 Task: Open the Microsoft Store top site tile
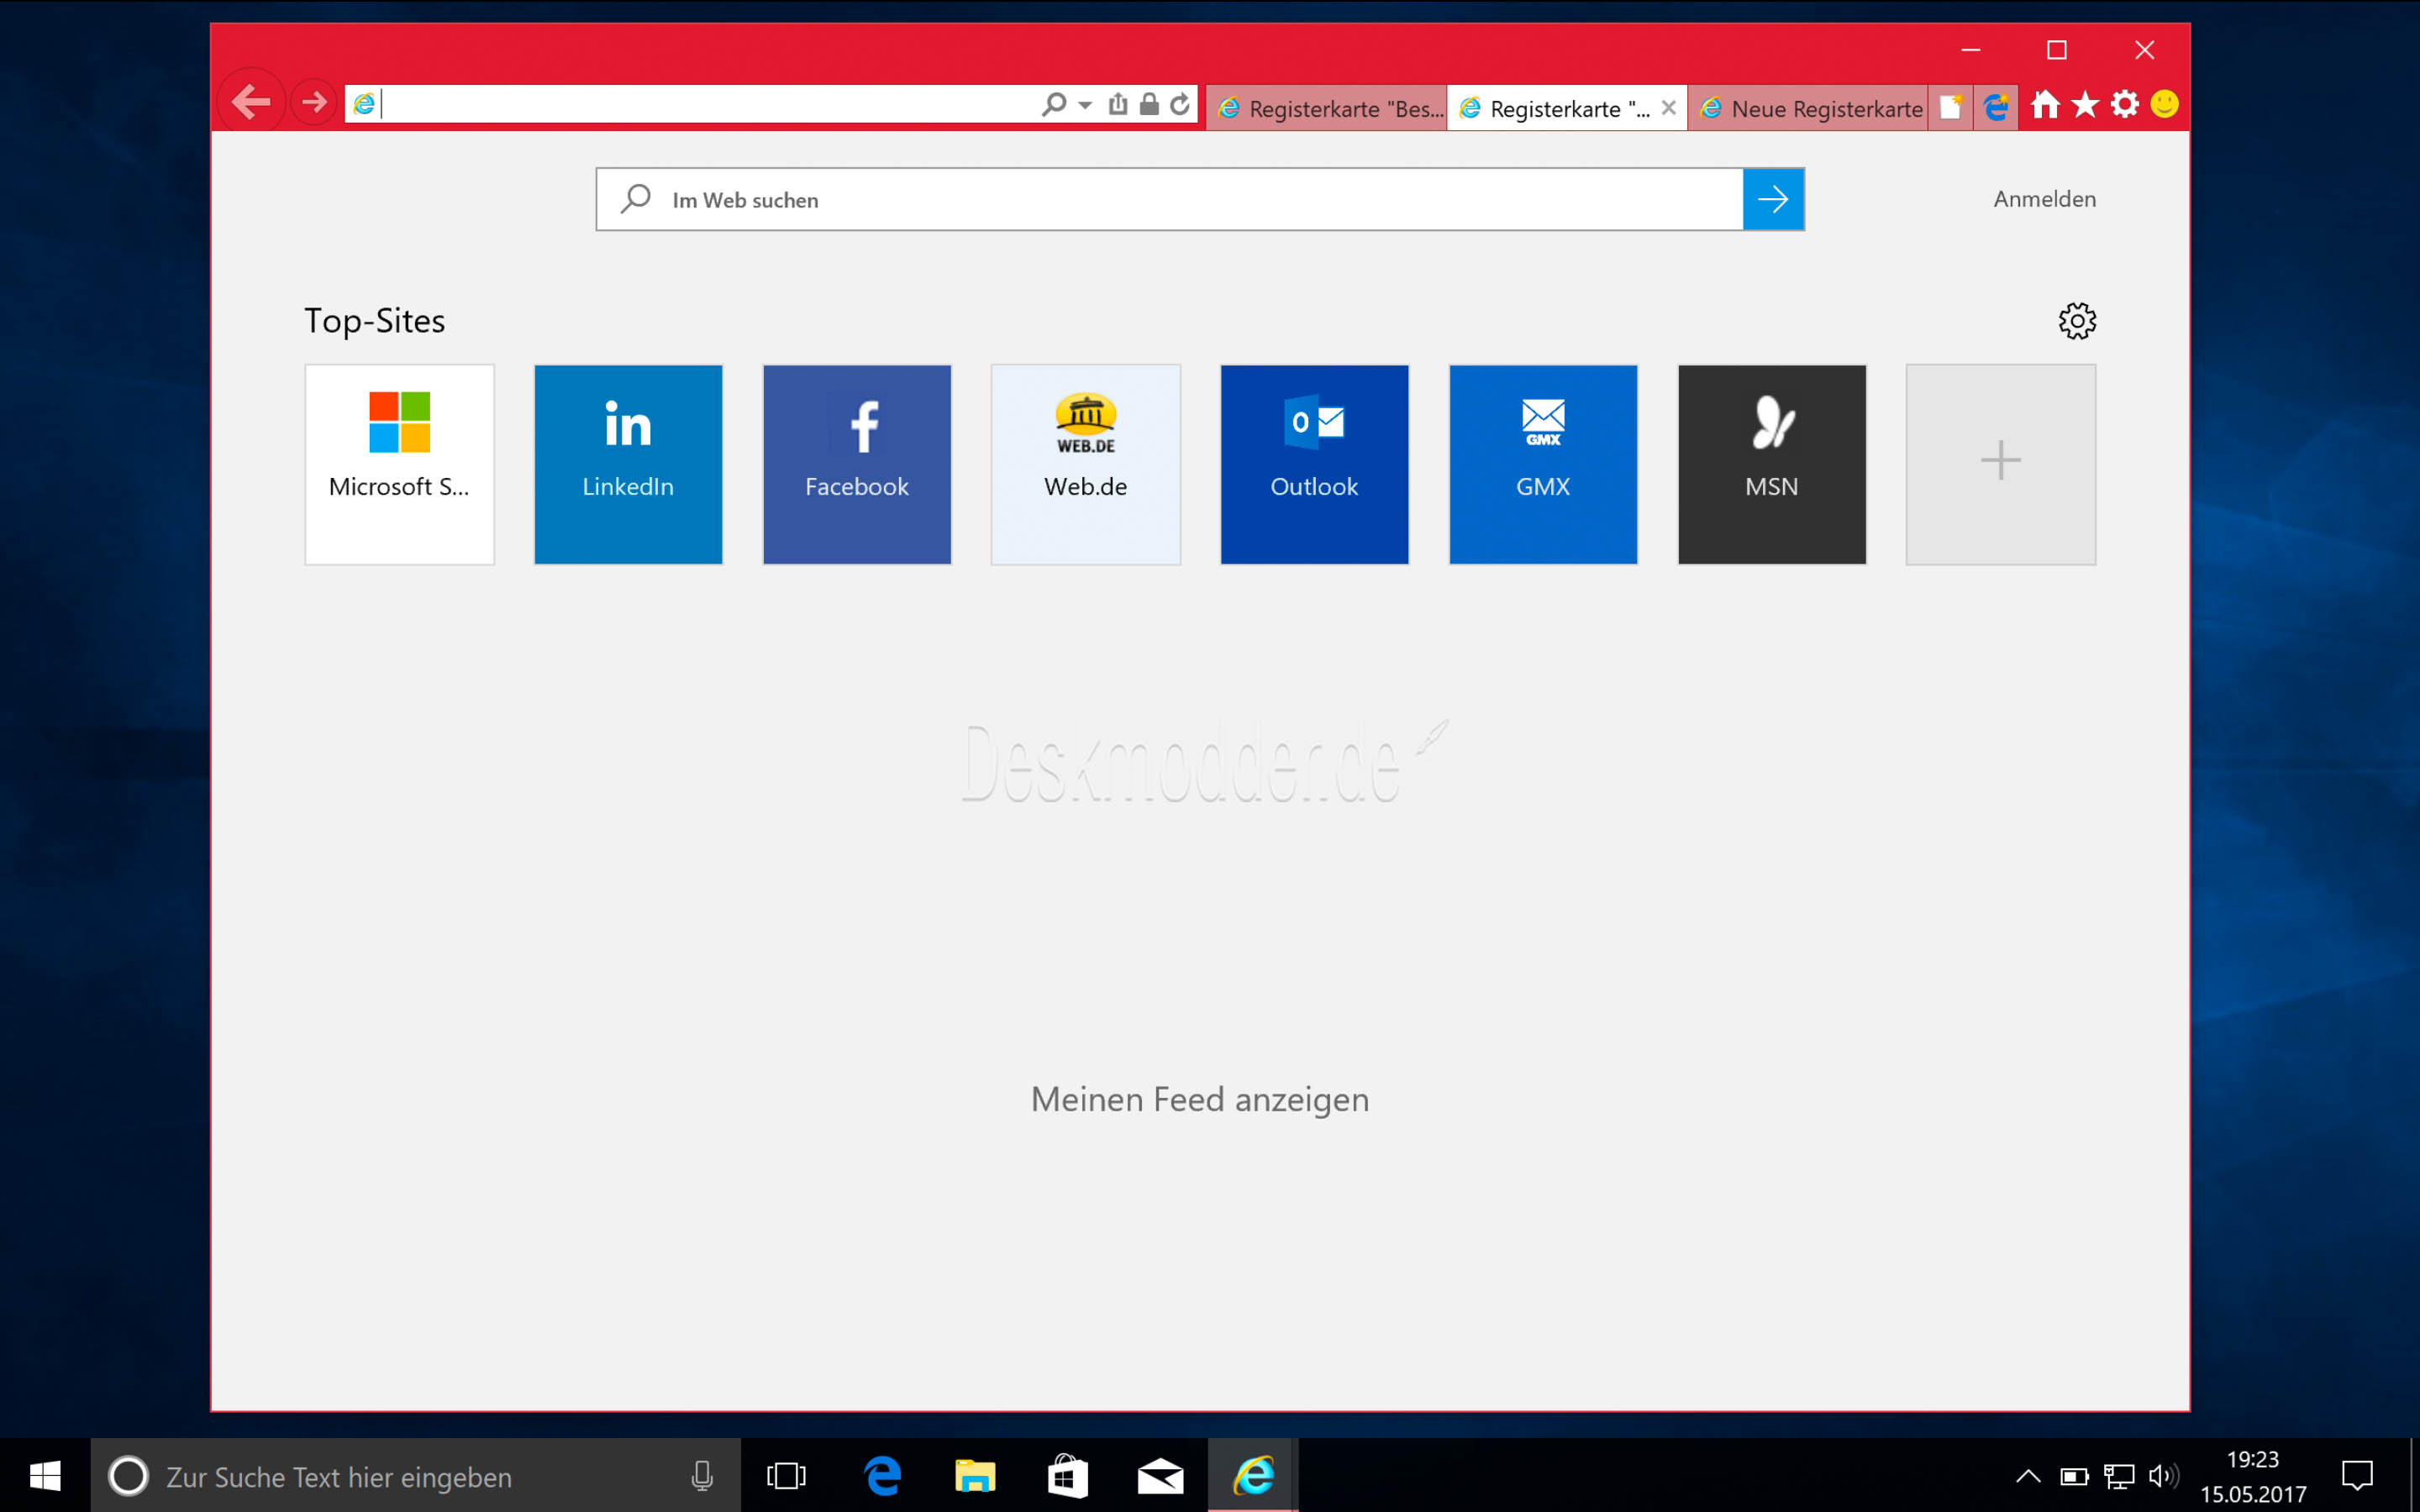pyautogui.click(x=399, y=464)
